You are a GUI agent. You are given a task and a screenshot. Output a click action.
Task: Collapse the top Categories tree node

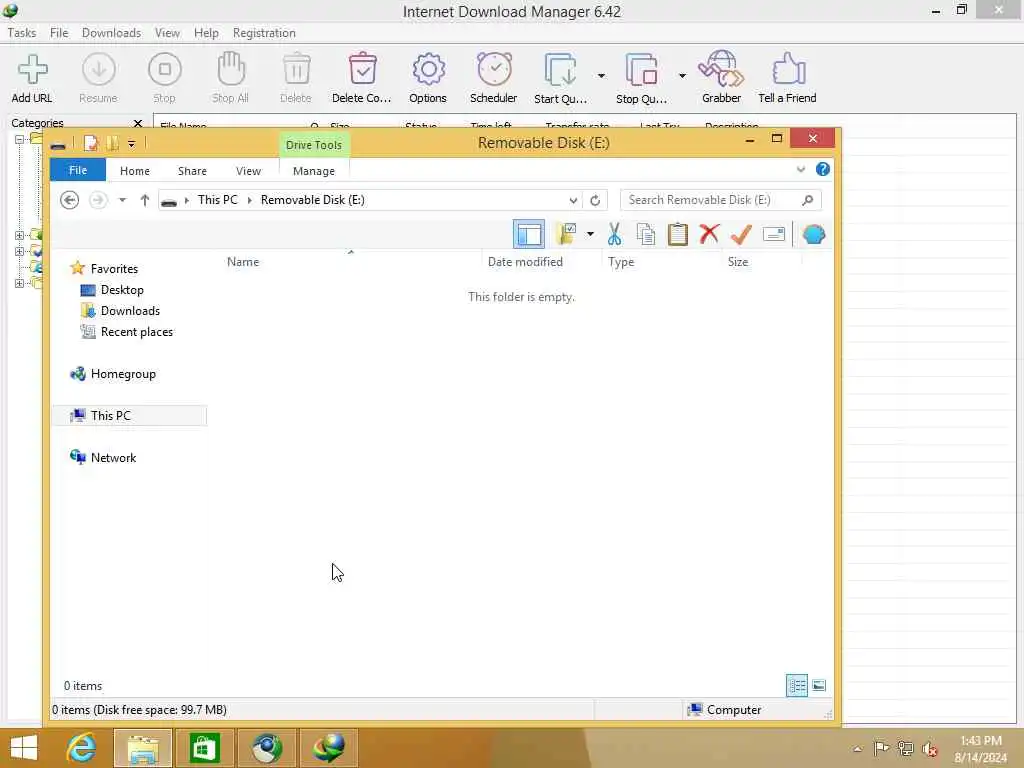click(19, 139)
